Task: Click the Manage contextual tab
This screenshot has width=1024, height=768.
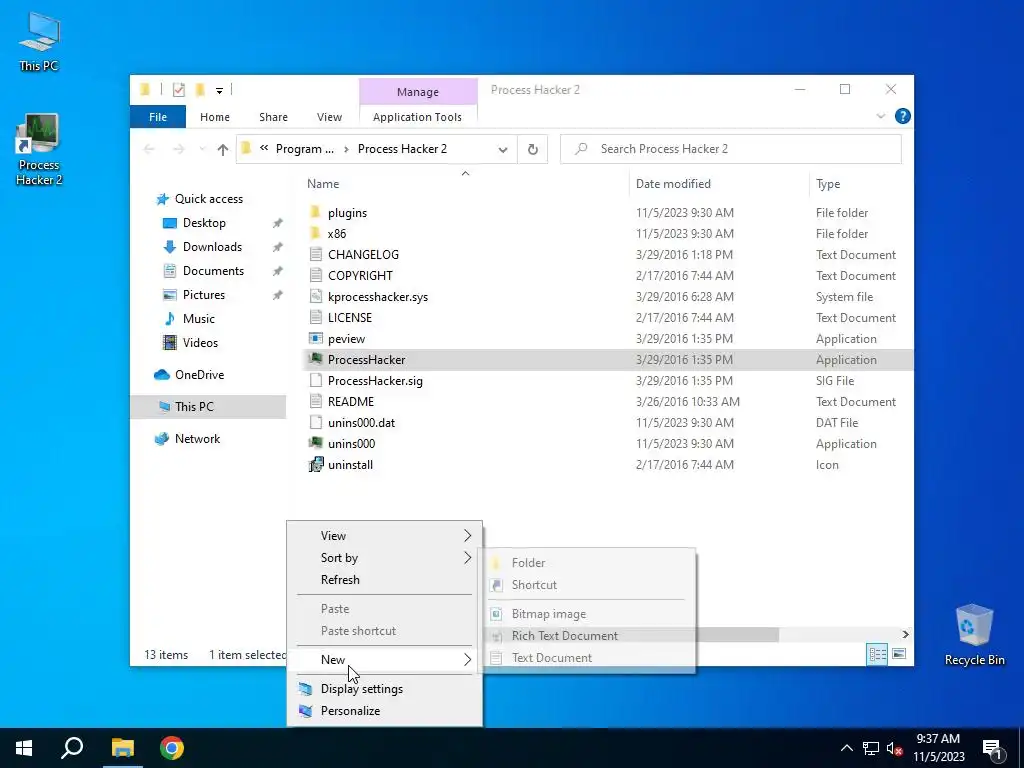Action: [418, 92]
